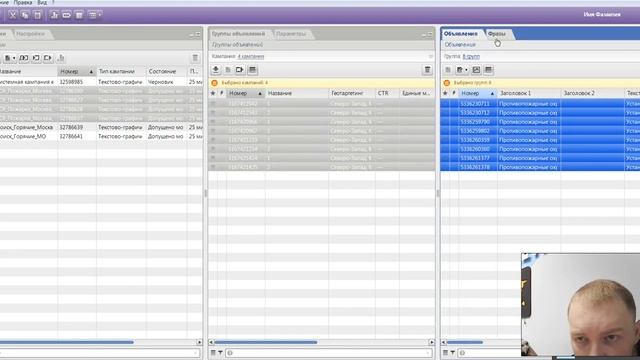Select the campaign row numbered 32598985
Screen dimensions: 640x360
(x=101, y=82)
